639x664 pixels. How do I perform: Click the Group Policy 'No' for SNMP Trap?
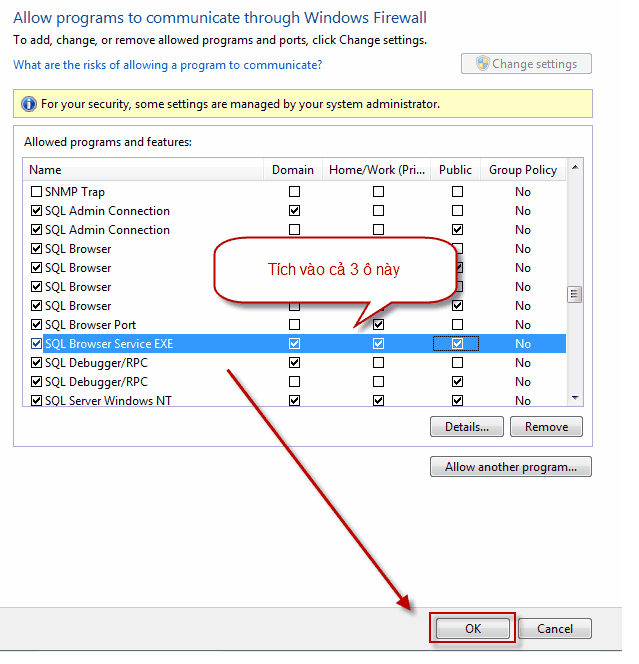(523, 192)
